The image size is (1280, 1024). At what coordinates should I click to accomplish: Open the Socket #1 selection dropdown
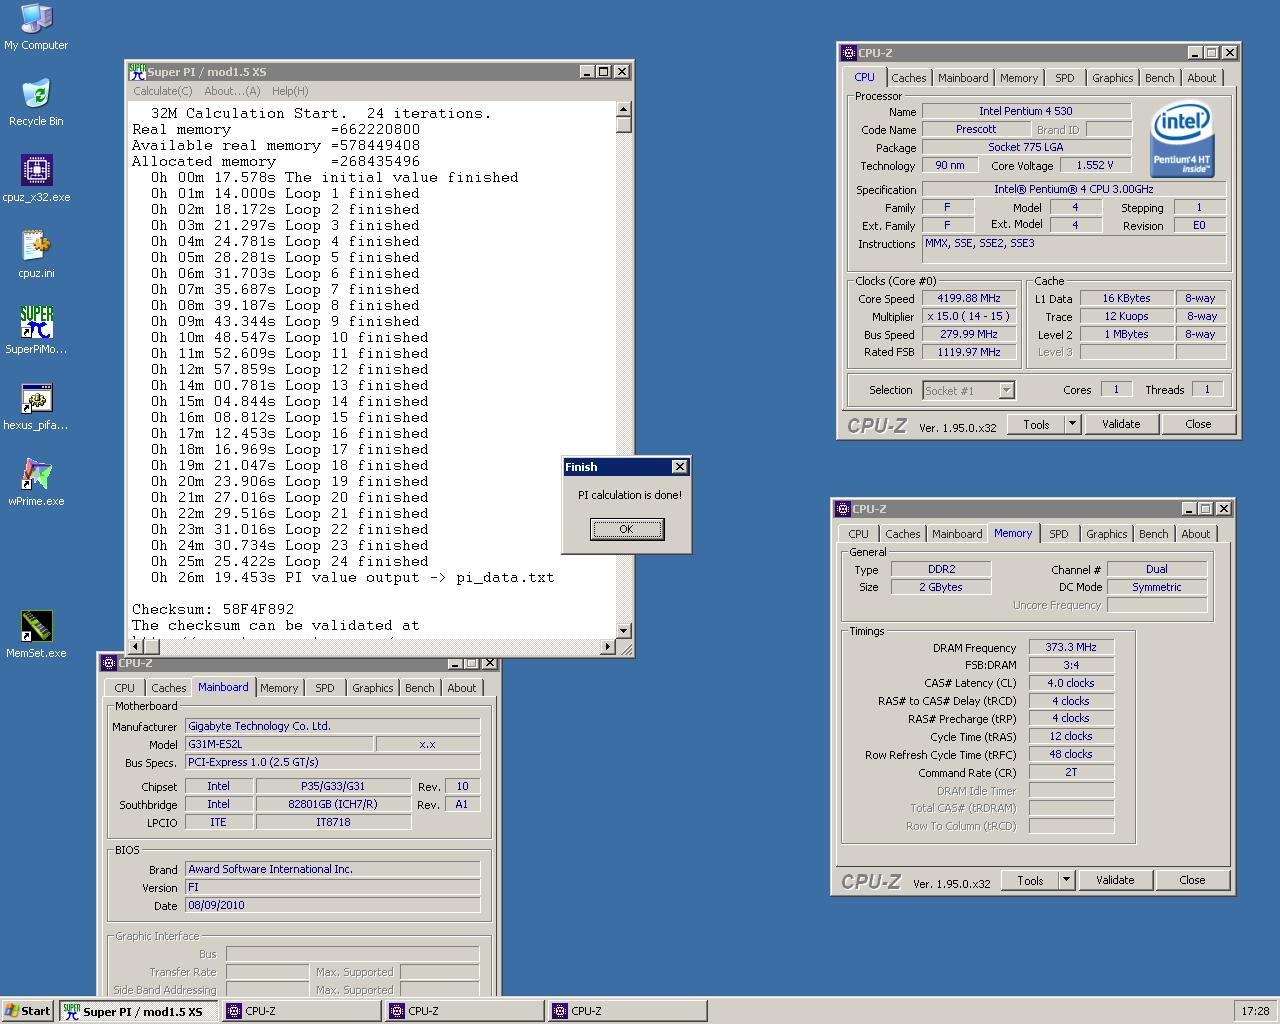tap(1007, 391)
